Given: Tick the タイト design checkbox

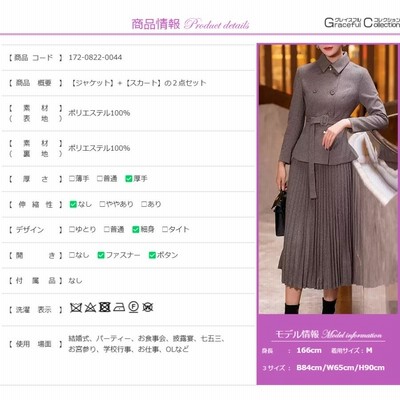Looking at the screenshot, I should pyautogui.click(x=165, y=229).
